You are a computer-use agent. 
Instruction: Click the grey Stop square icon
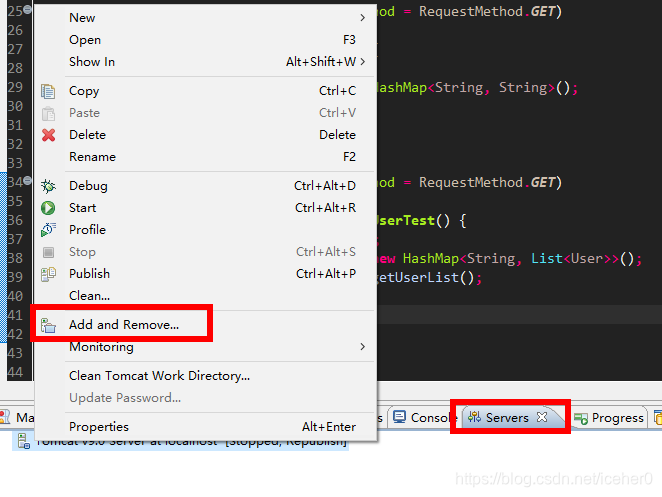point(48,252)
